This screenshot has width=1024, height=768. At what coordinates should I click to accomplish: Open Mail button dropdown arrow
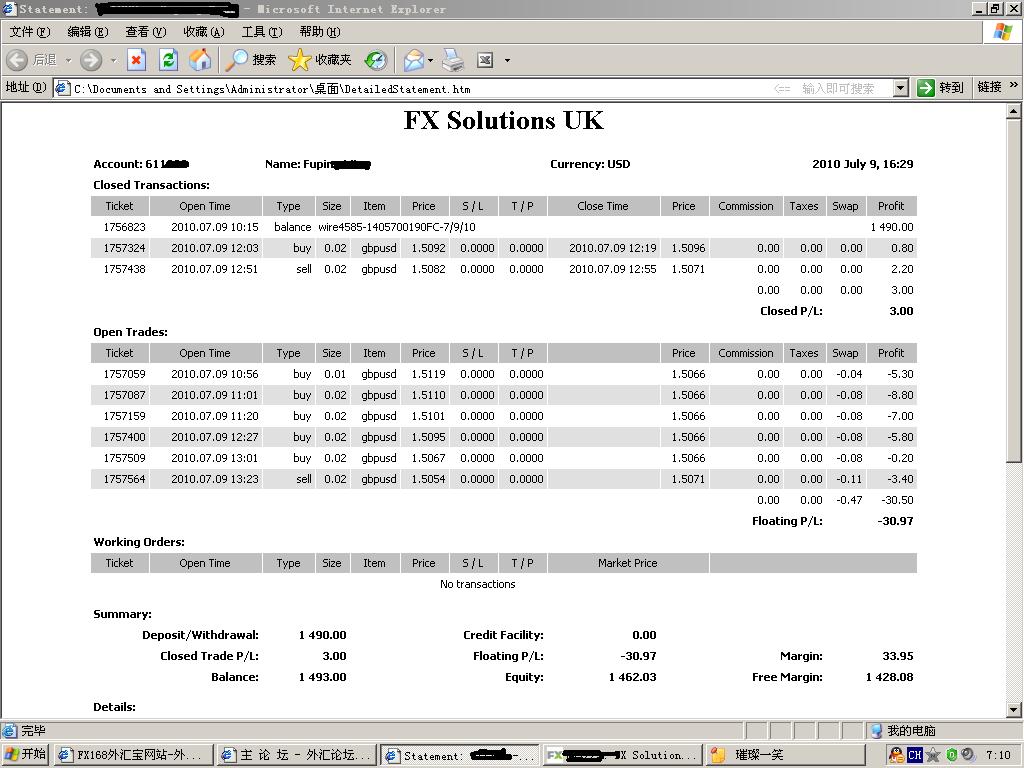[x=430, y=61]
